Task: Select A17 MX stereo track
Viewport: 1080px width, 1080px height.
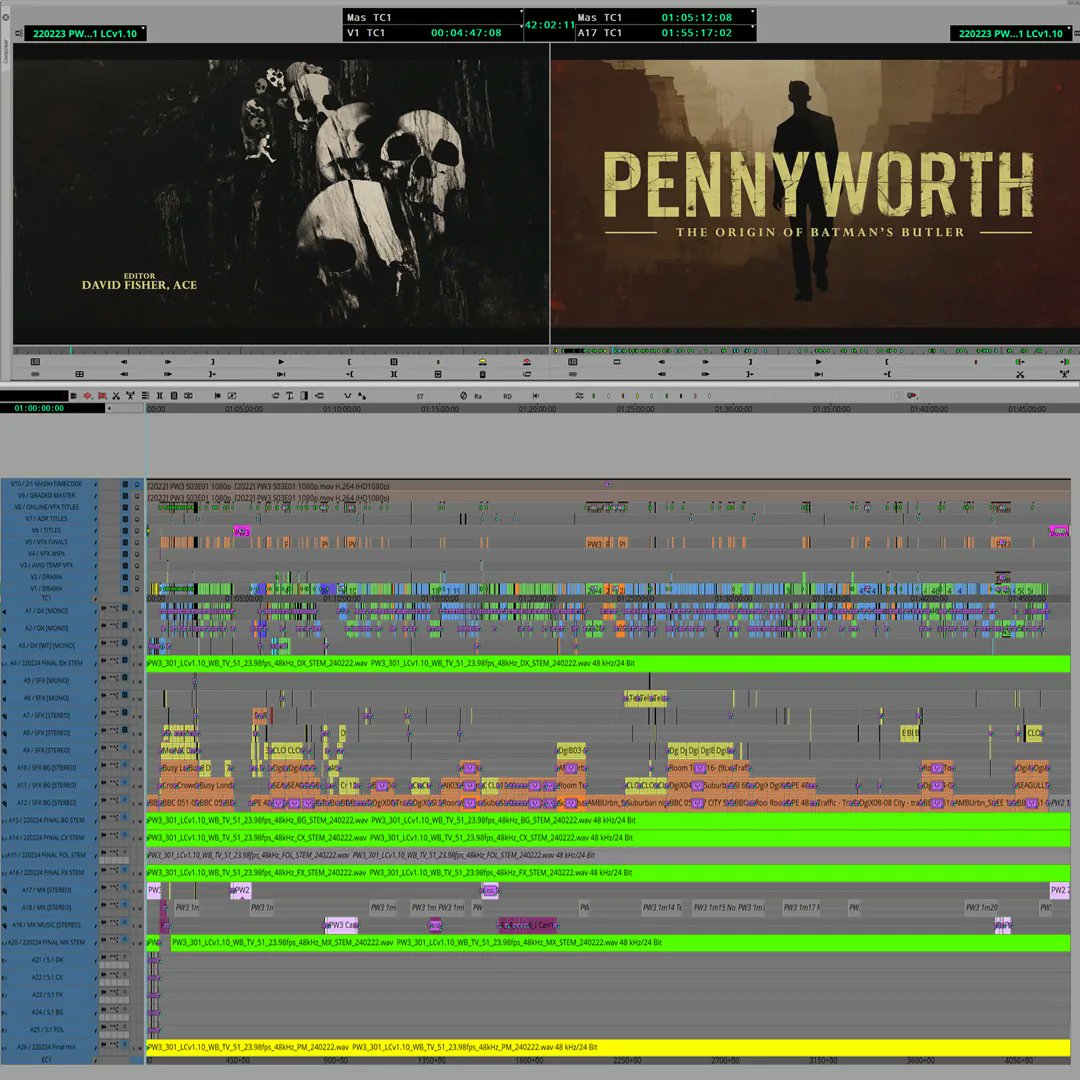Action: 48,890
